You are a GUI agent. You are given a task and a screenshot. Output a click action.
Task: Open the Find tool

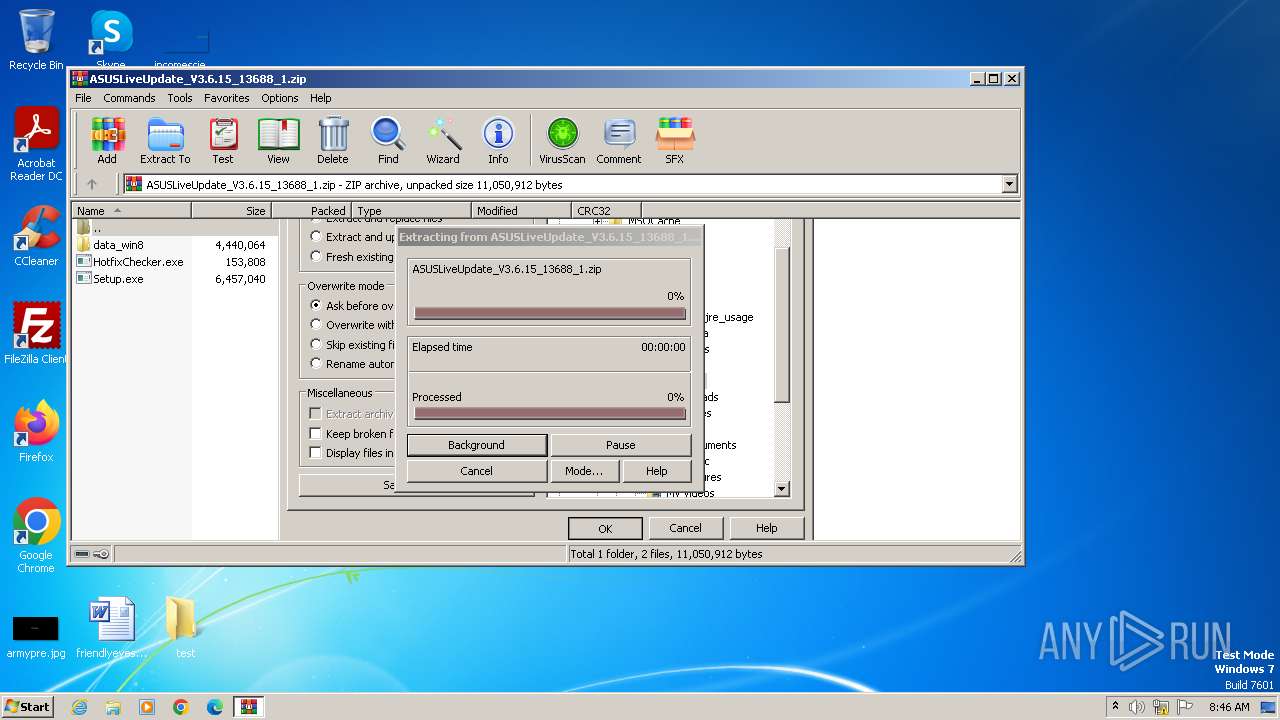click(388, 141)
